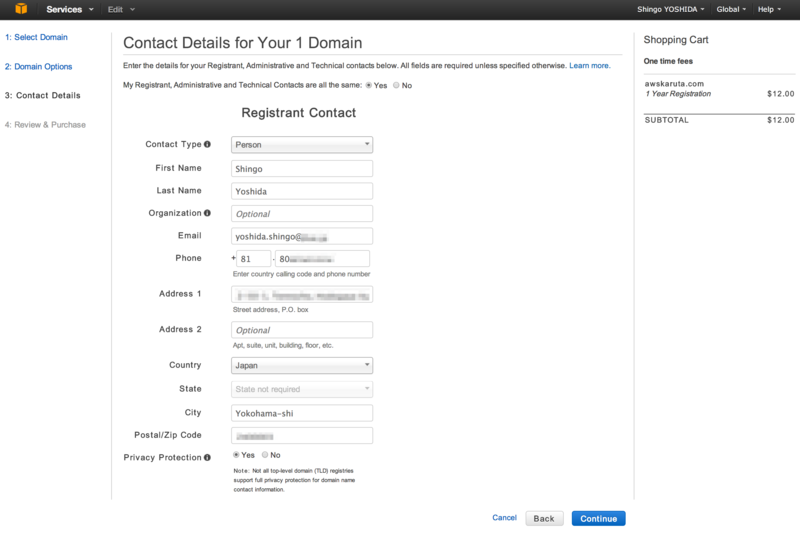Select step 3: Contact Details
The height and width of the screenshot is (539, 800).
tap(43, 95)
